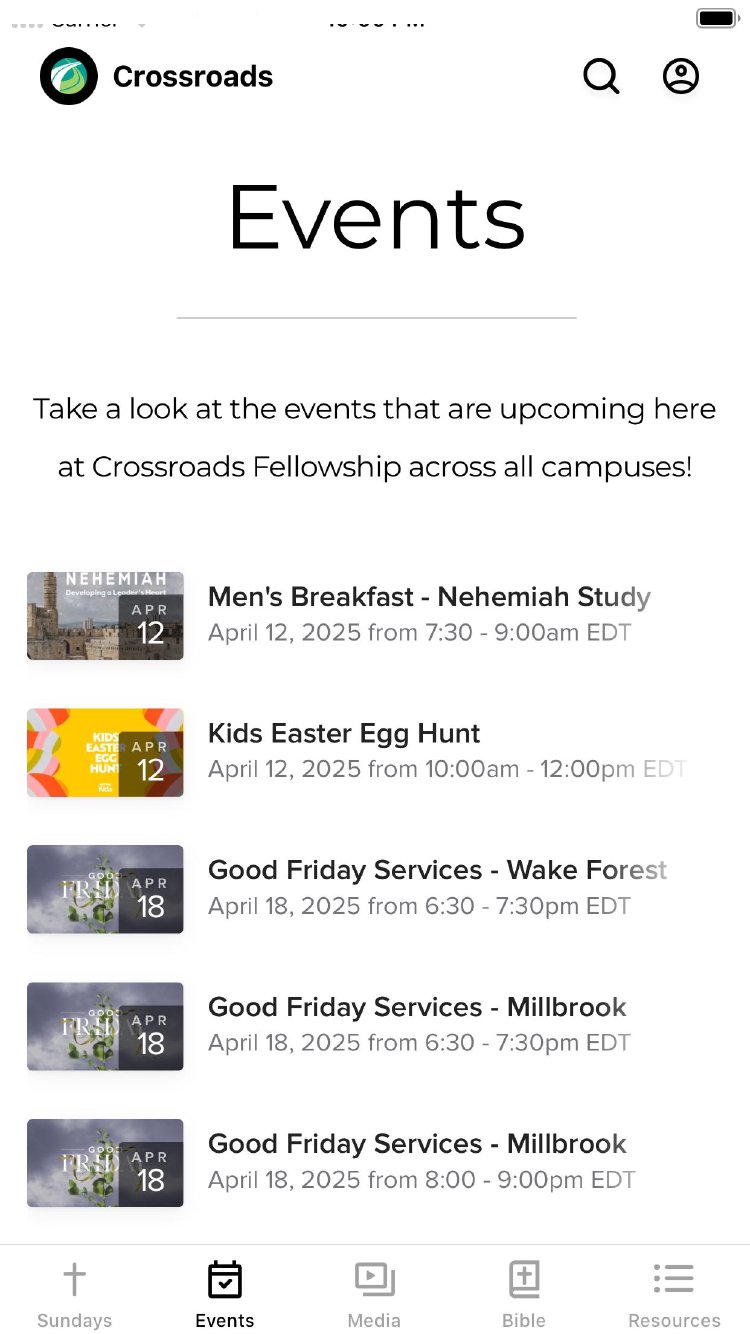Open Good Friday Services - Wake Forest

437,871
